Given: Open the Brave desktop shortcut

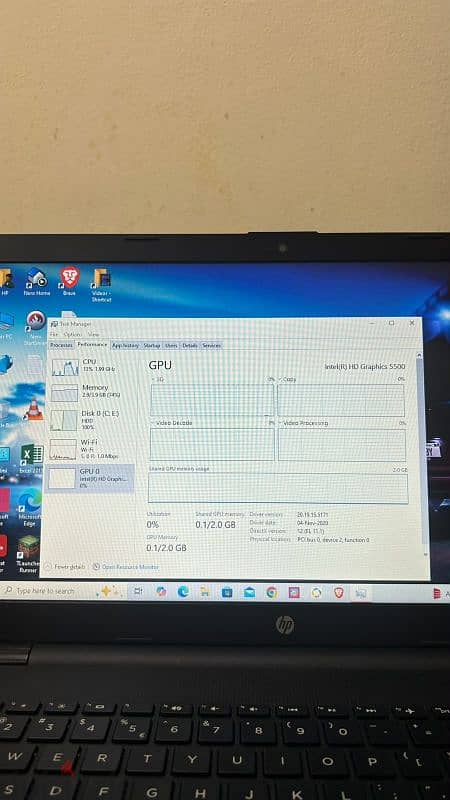Looking at the screenshot, I should tap(69, 281).
